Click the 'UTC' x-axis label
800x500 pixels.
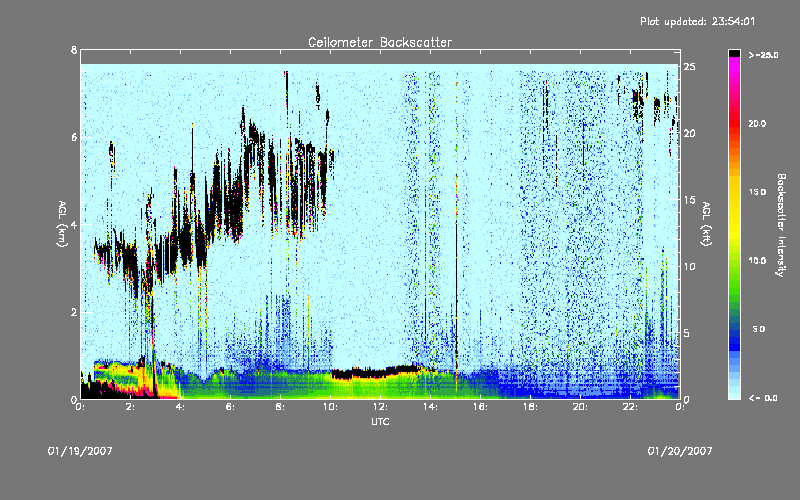point(380,421)
